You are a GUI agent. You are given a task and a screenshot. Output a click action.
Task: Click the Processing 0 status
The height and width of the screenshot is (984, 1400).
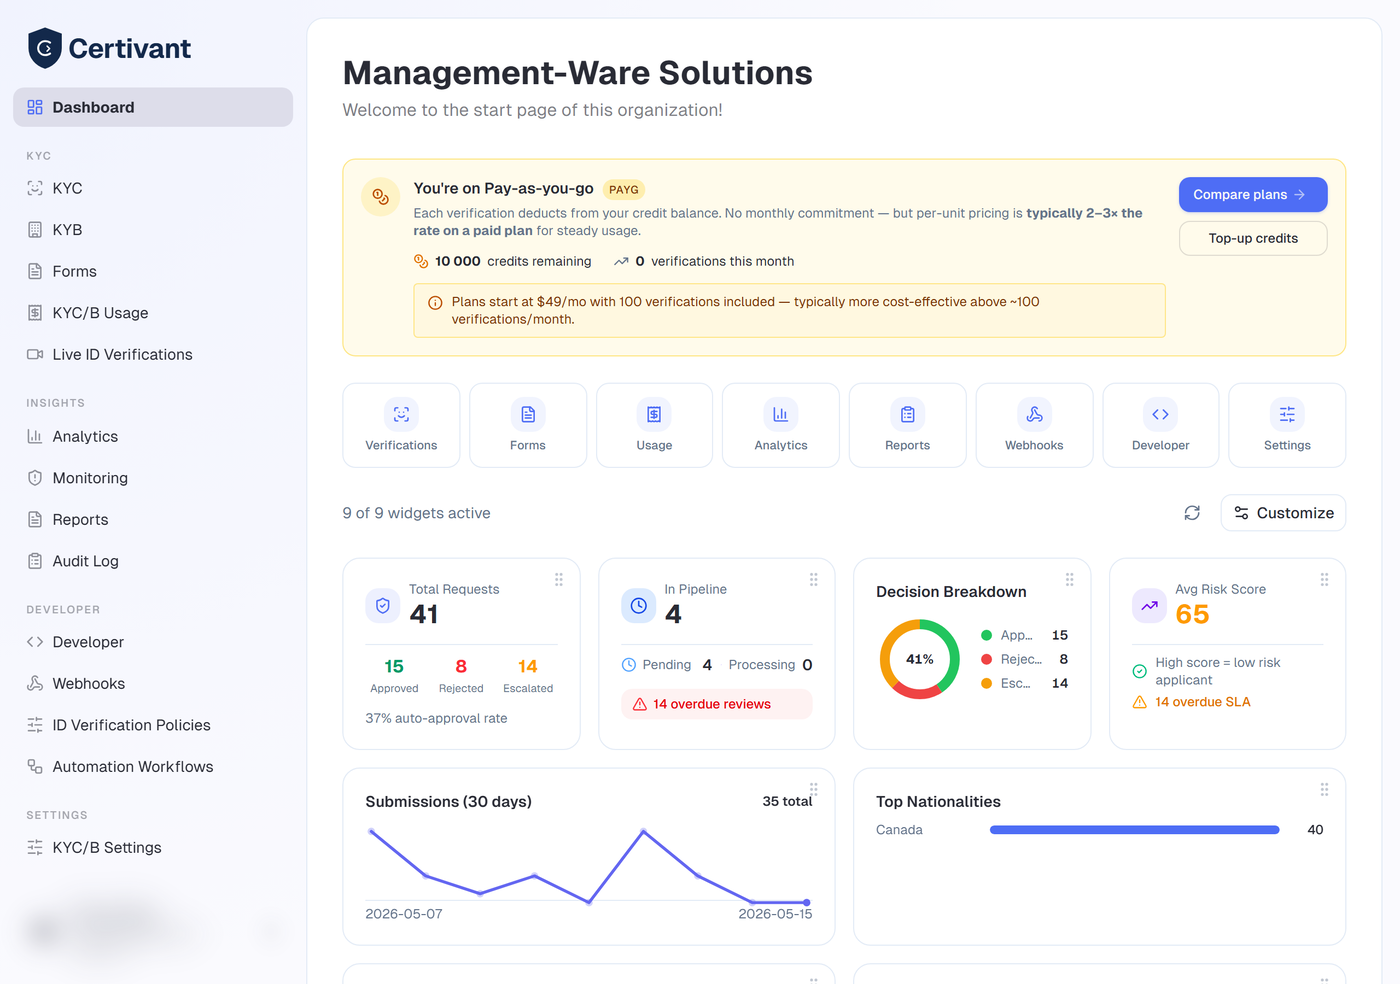[x=770, y=665]
